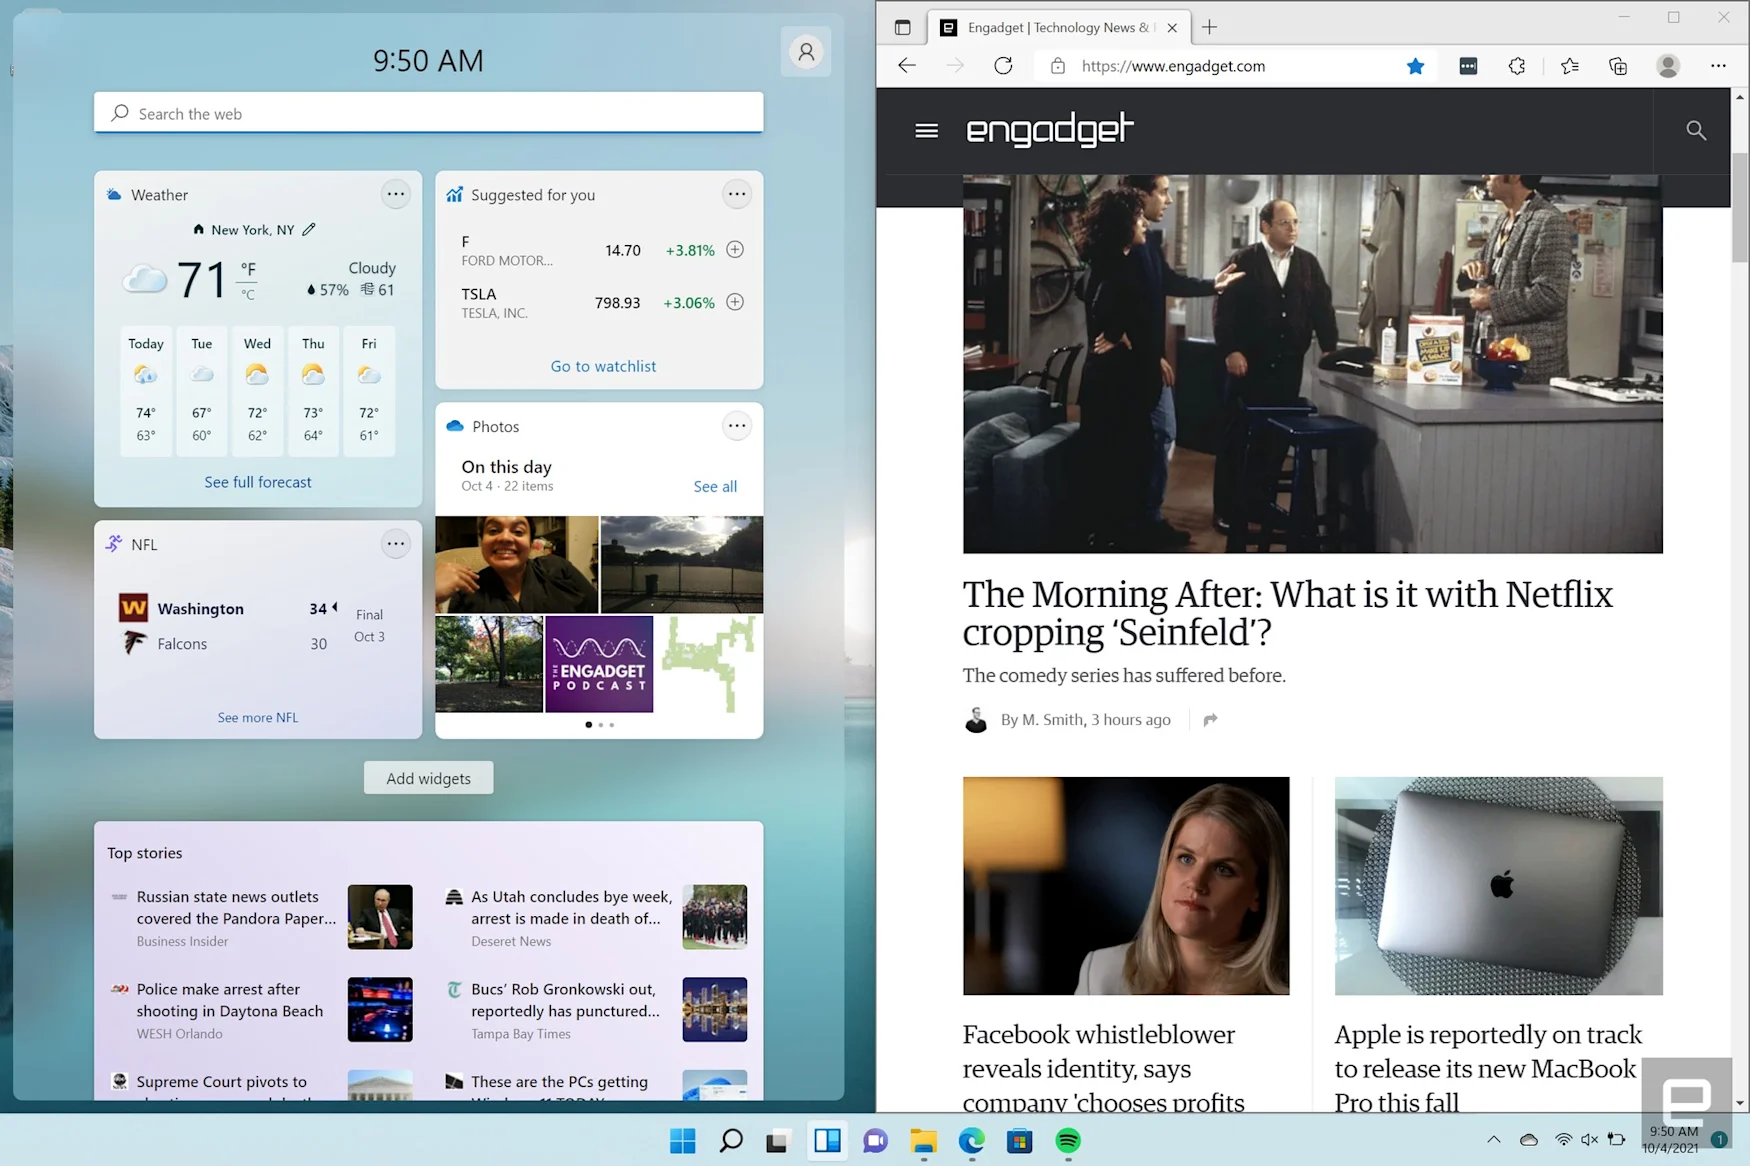Toggle Edge vertical tabs button

coord(902,28)
